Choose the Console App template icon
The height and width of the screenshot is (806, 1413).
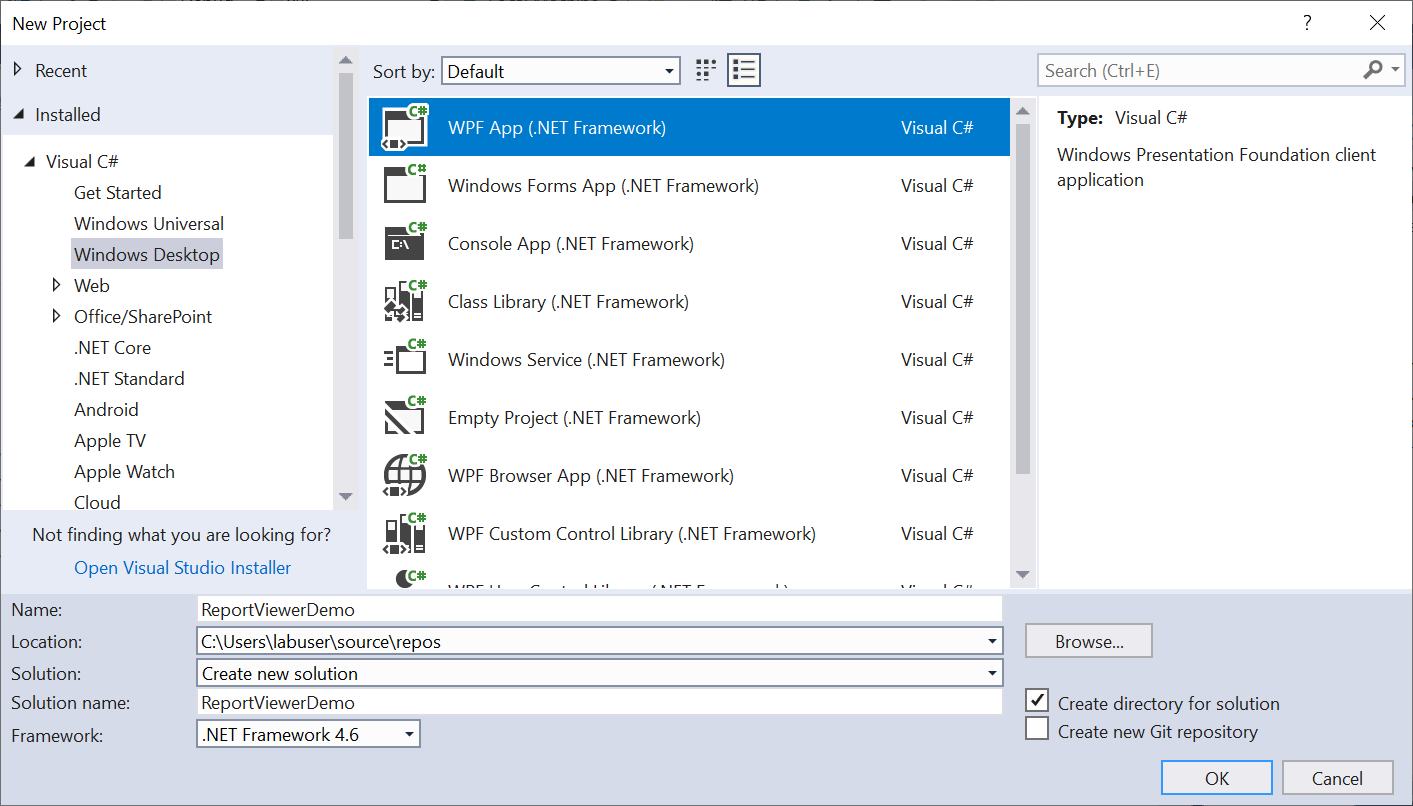[x=405, y=244]
